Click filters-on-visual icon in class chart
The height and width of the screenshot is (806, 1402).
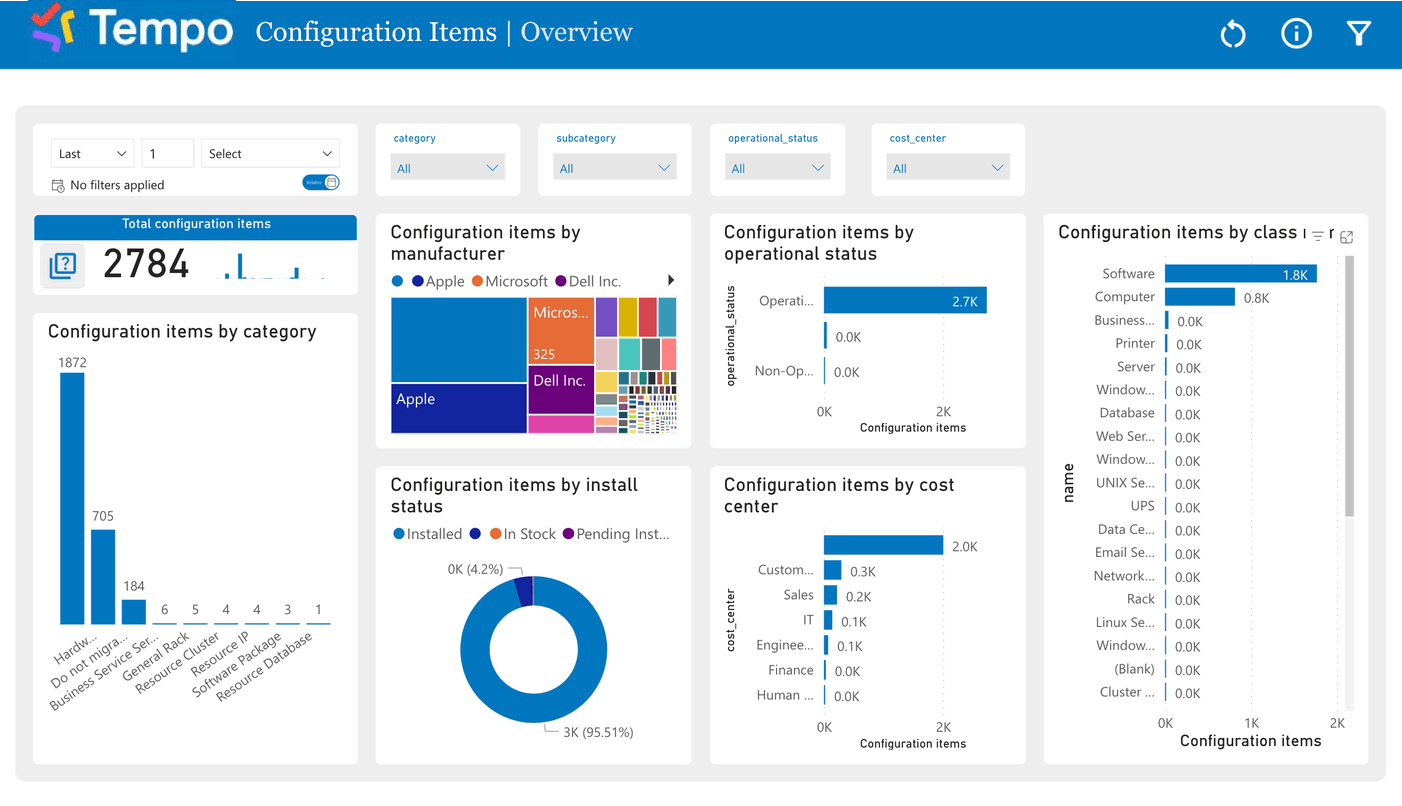tap(1318, 237)
